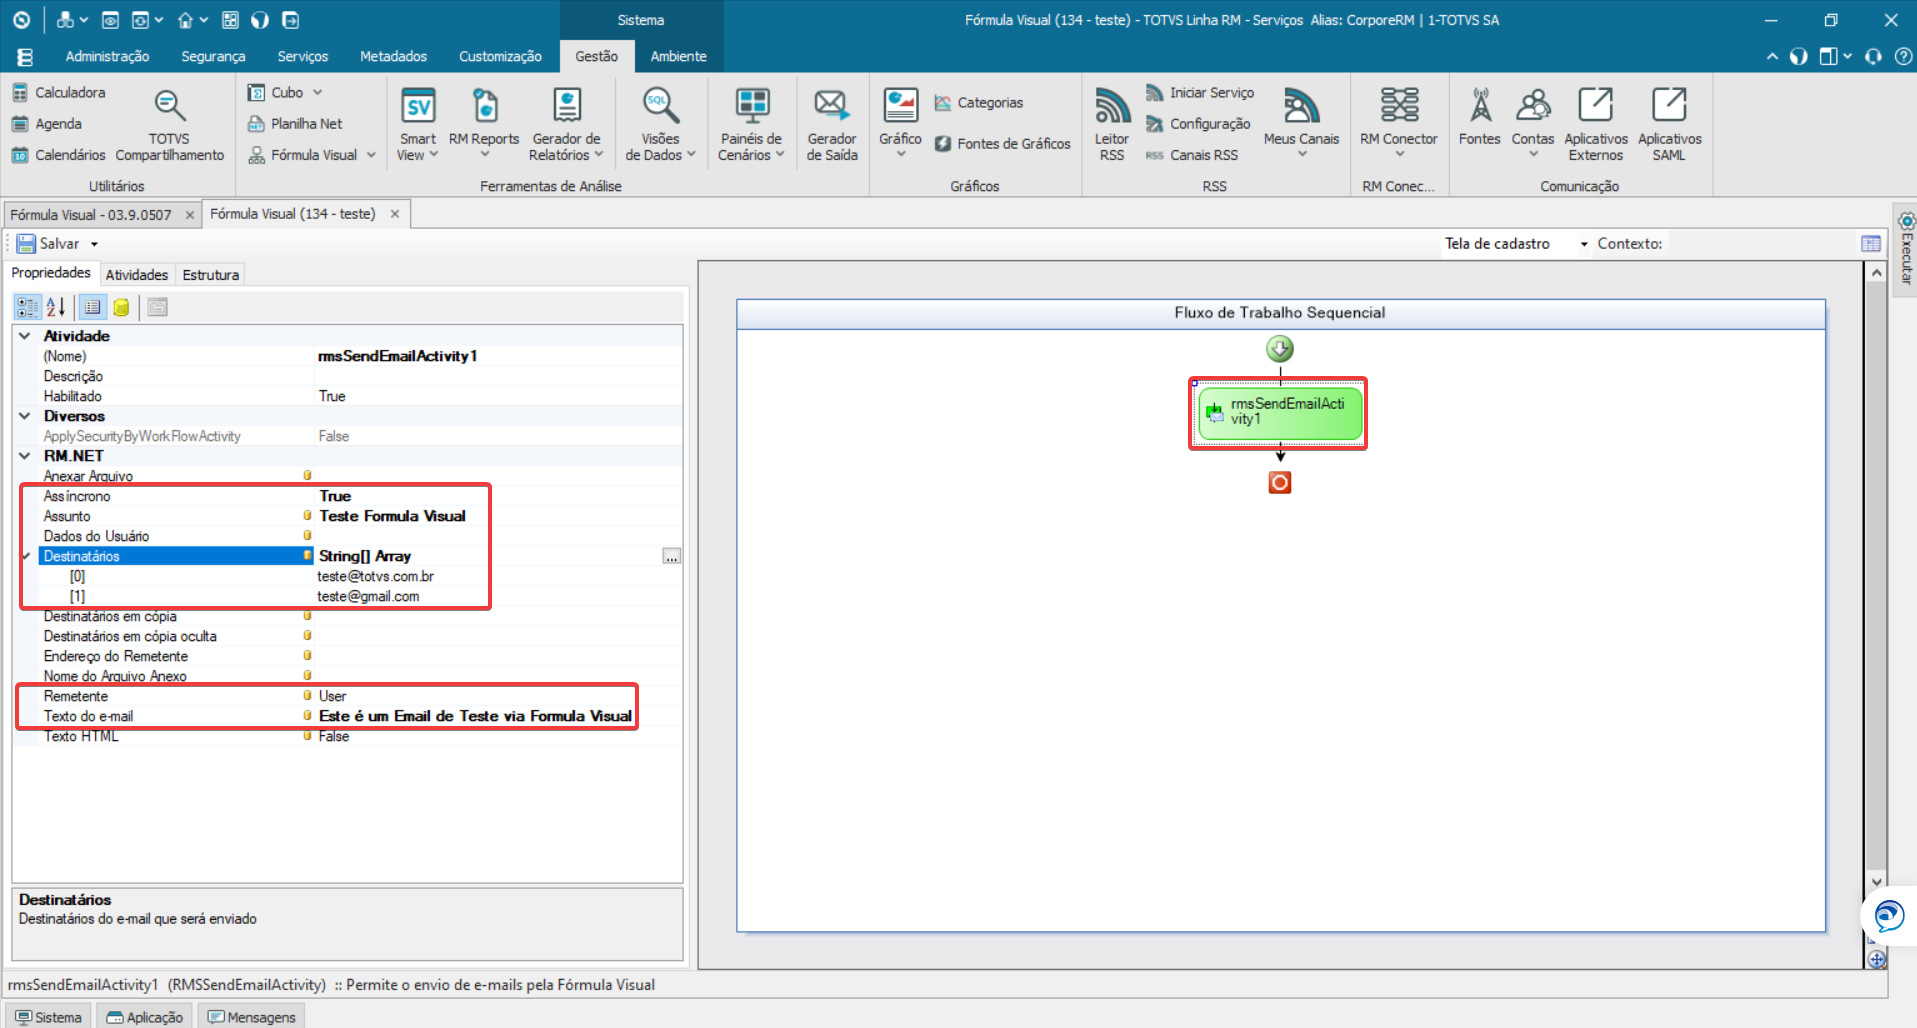Screen dimensions: 1917x1028
Task: Open the Gráfico dropdown
Action: click(x=900, y=125)
